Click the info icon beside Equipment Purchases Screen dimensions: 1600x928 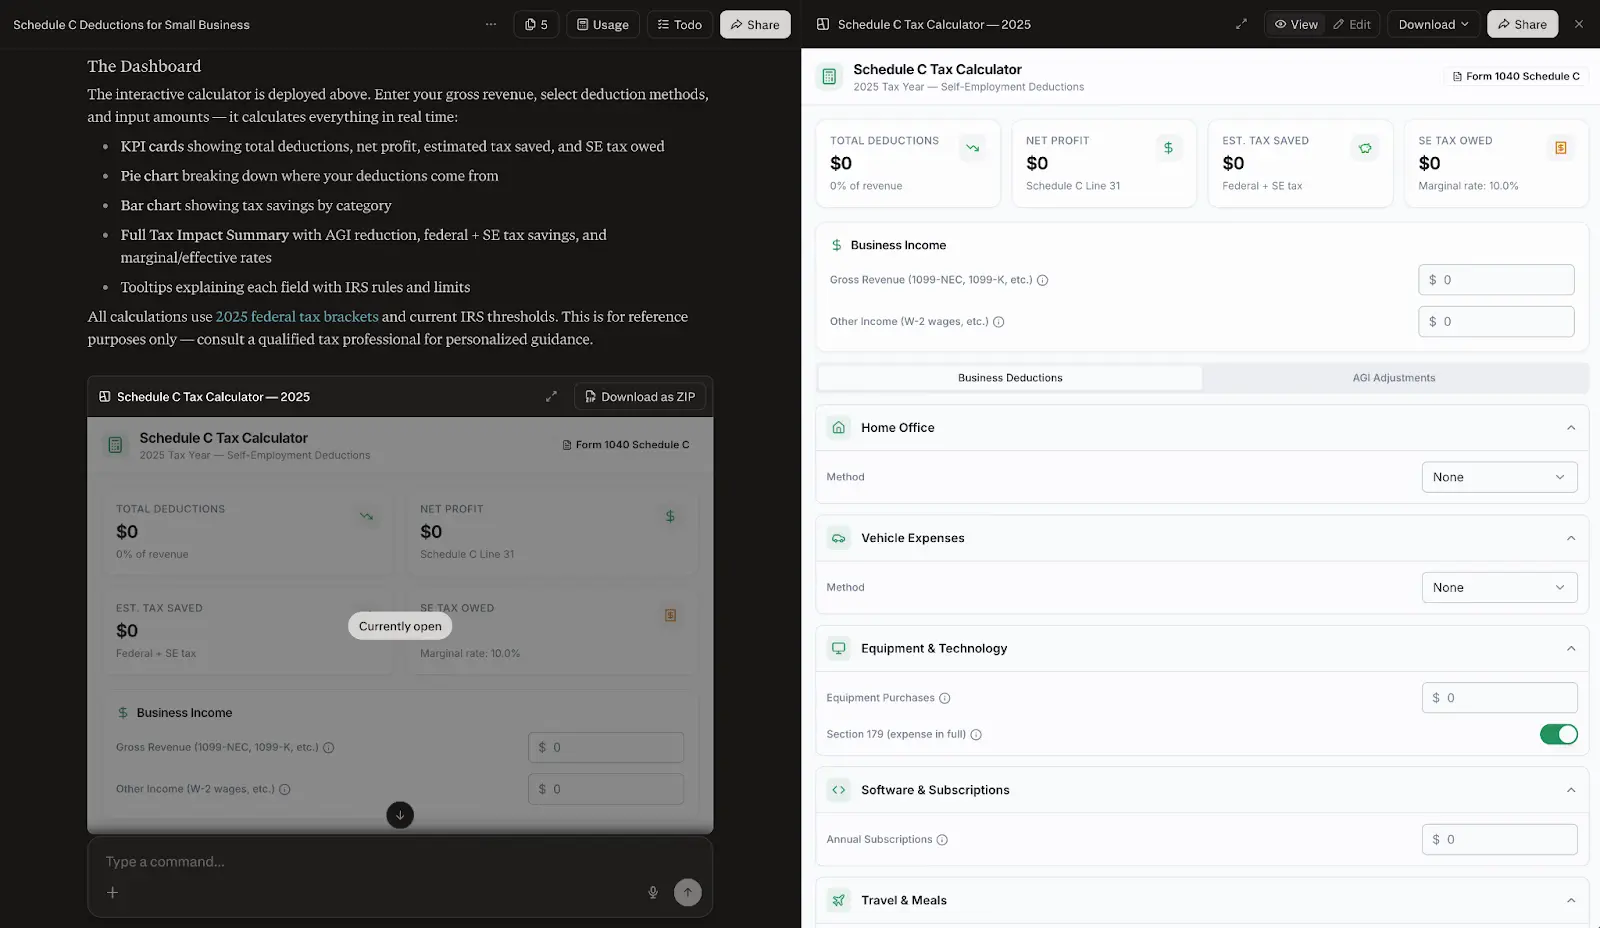[x=945, y=698]
